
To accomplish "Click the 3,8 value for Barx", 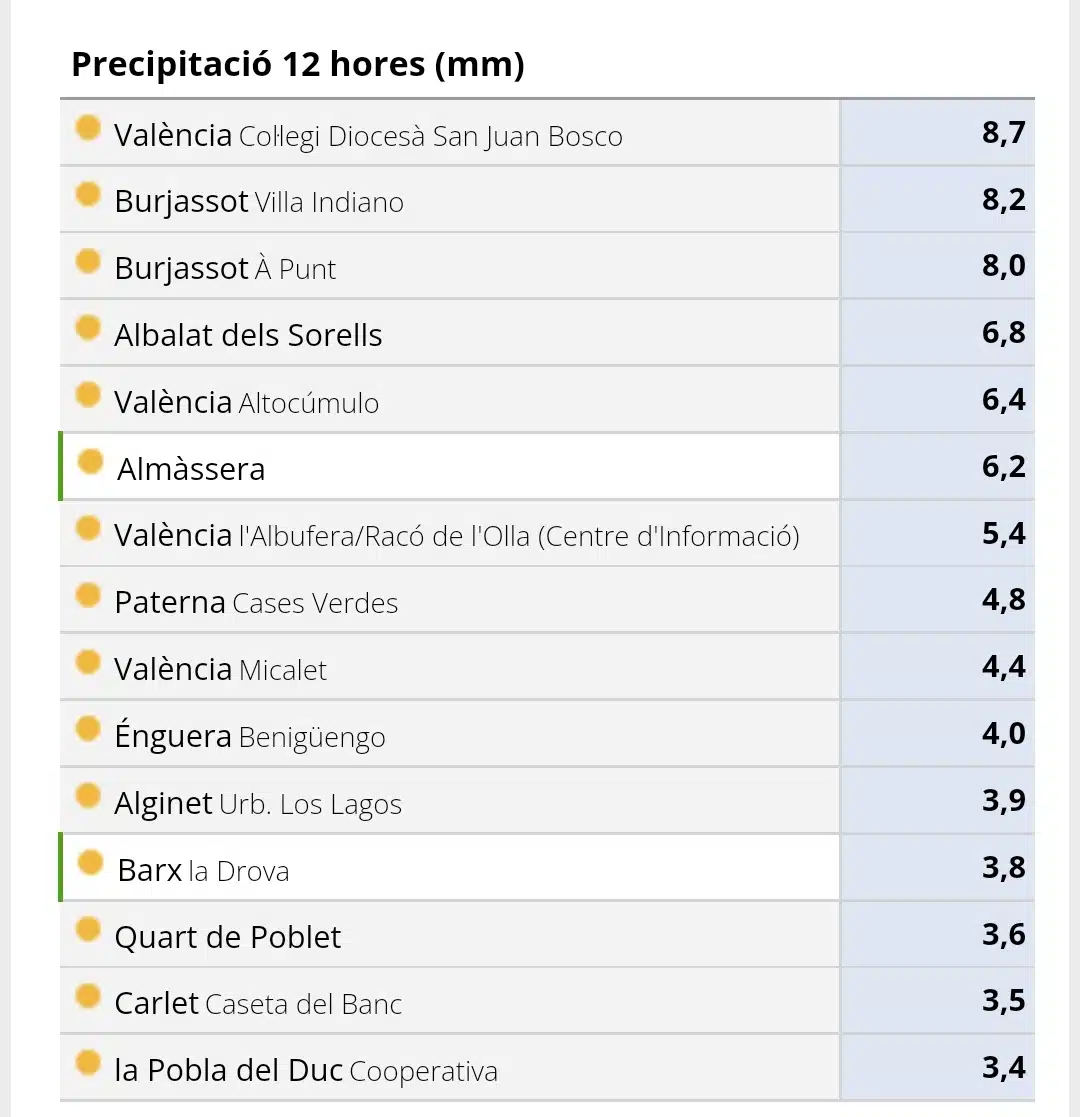I will tap(1003, 868).
